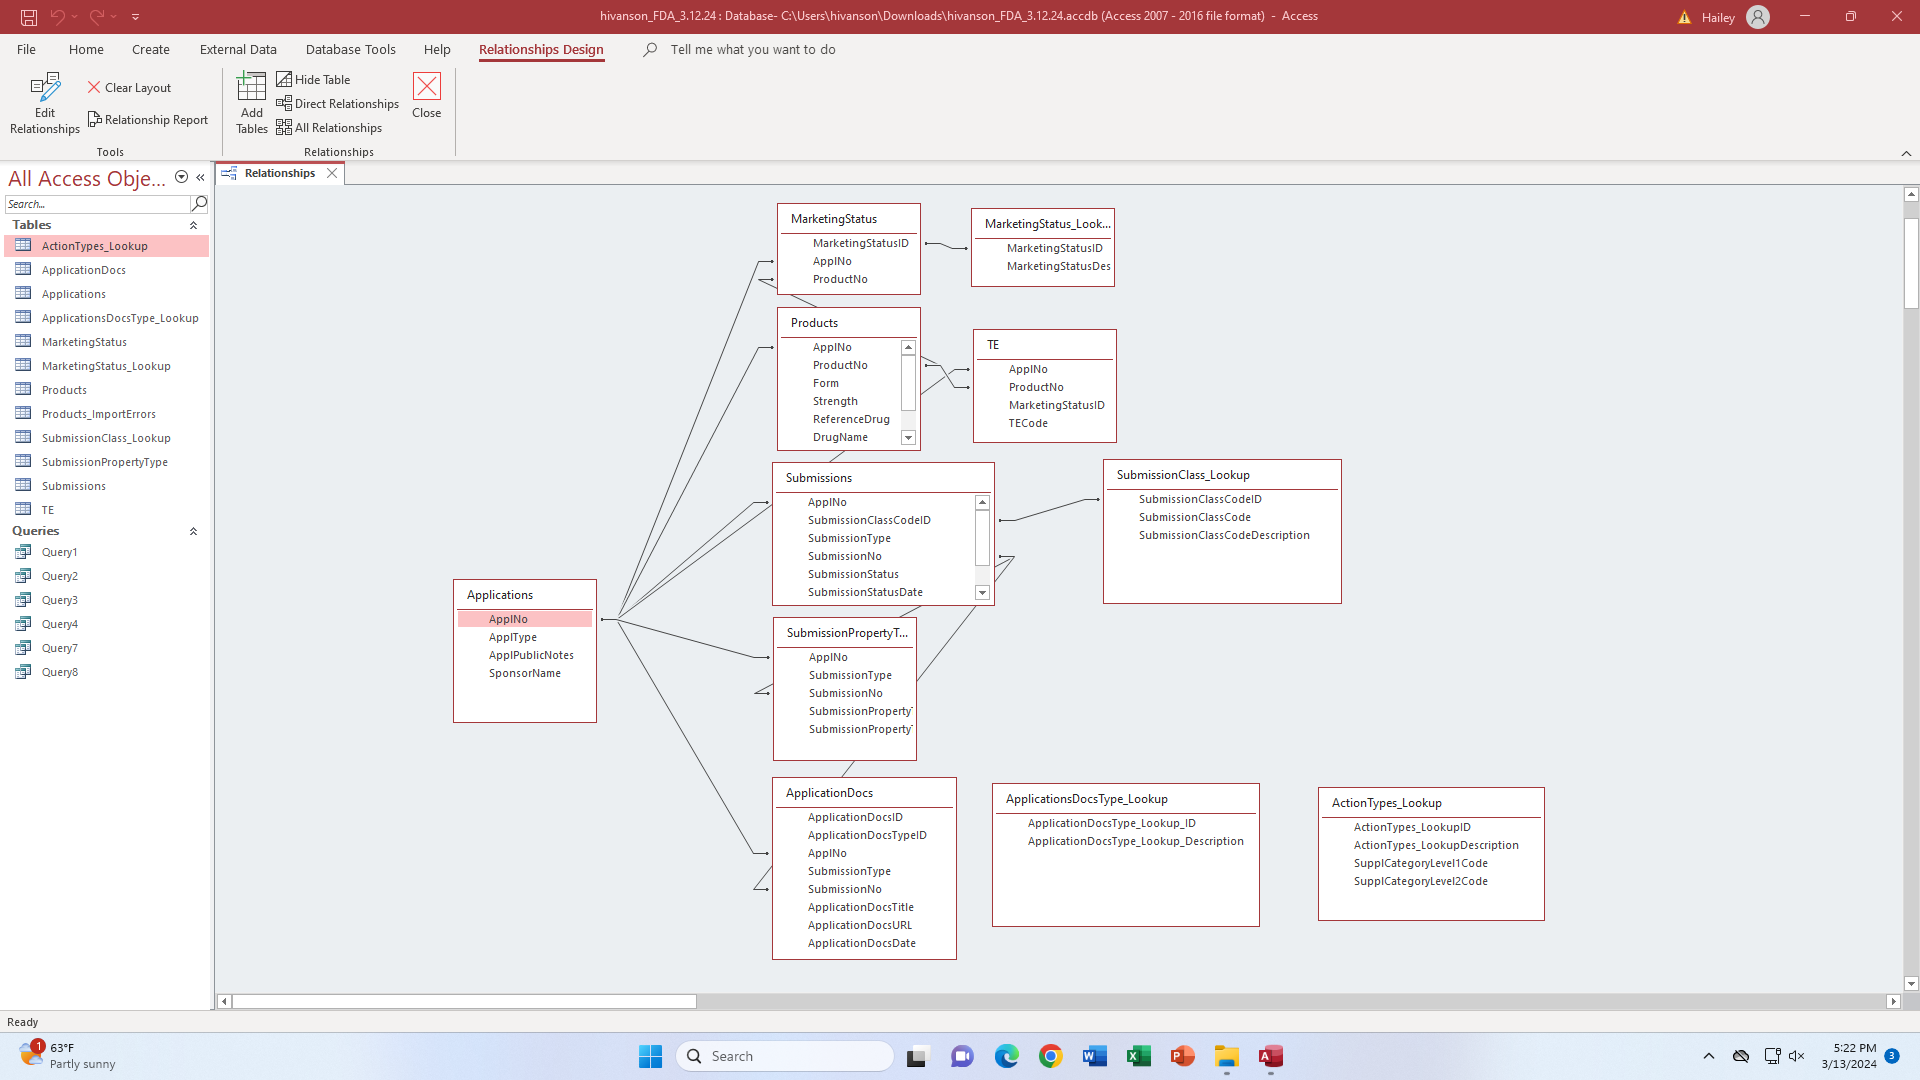Expand the Queries section in sidebar
Screen dimensions: 1920x1080
click(193, 530)
